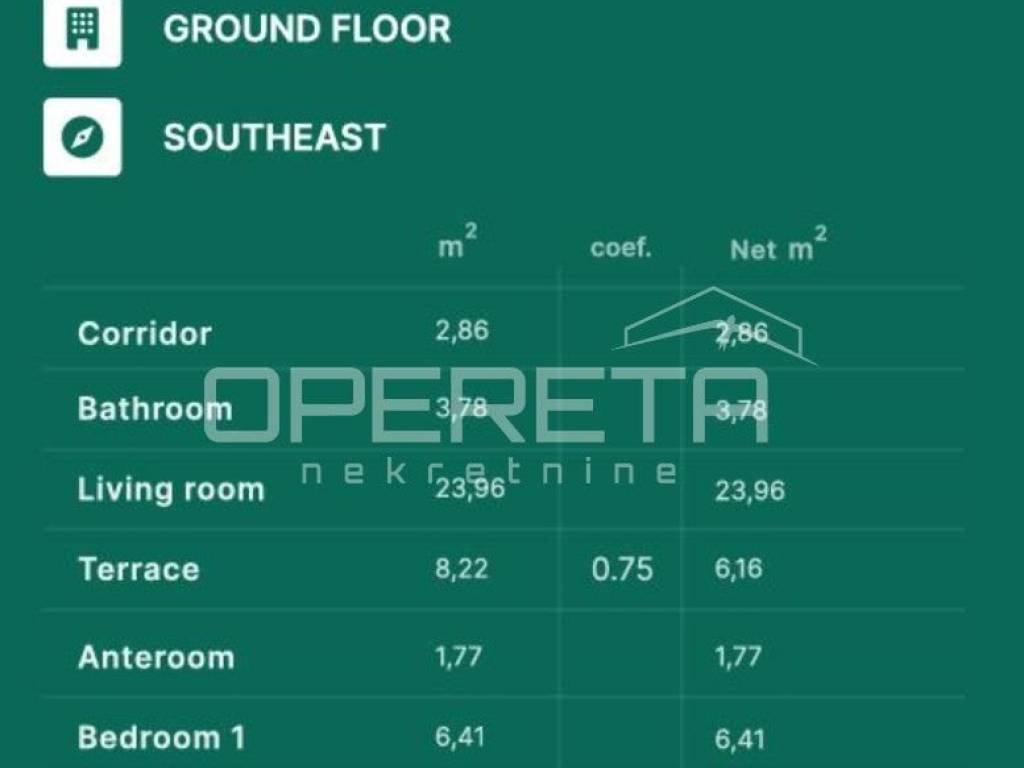The image size is (1024, 768).
Task: Click the m² column header
Action: click(458, 242)
